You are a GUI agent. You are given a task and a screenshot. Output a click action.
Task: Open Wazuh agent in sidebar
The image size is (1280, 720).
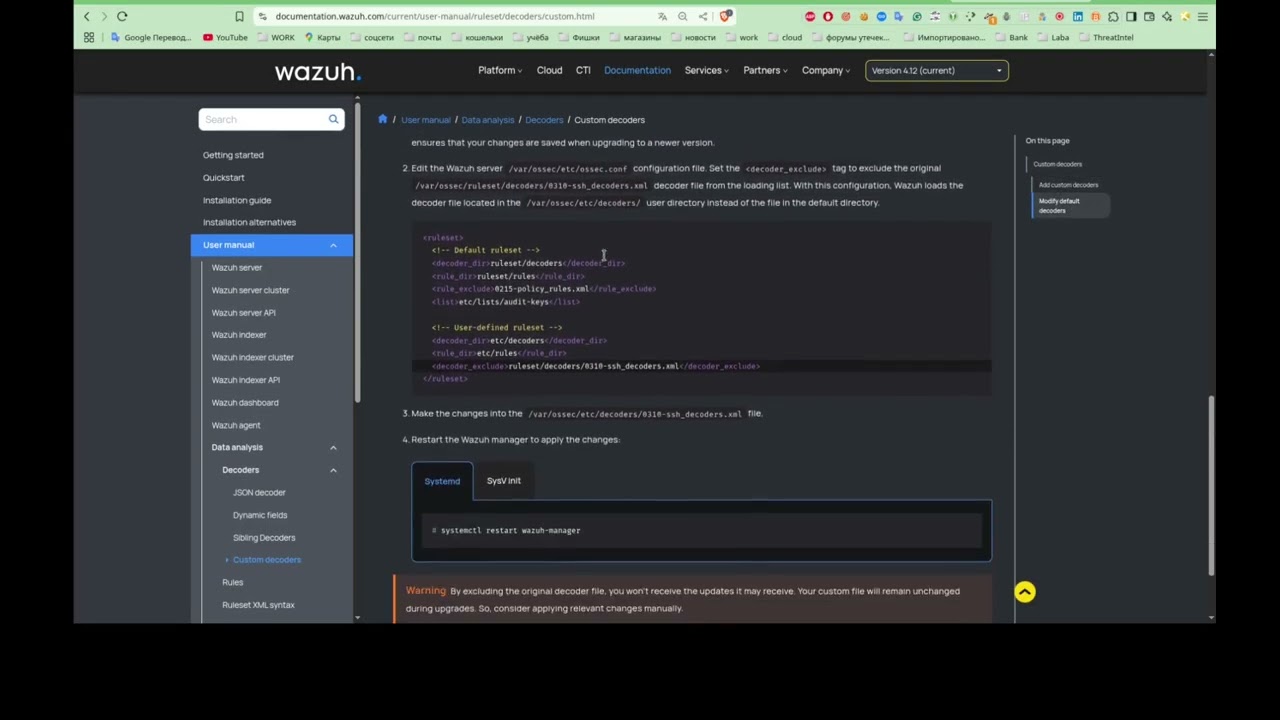click(x=236, y=425)
